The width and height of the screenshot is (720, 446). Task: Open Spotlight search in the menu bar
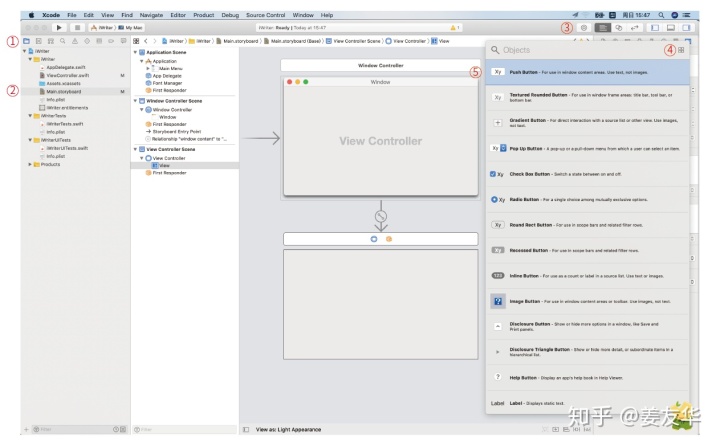(x=661, y=15)
